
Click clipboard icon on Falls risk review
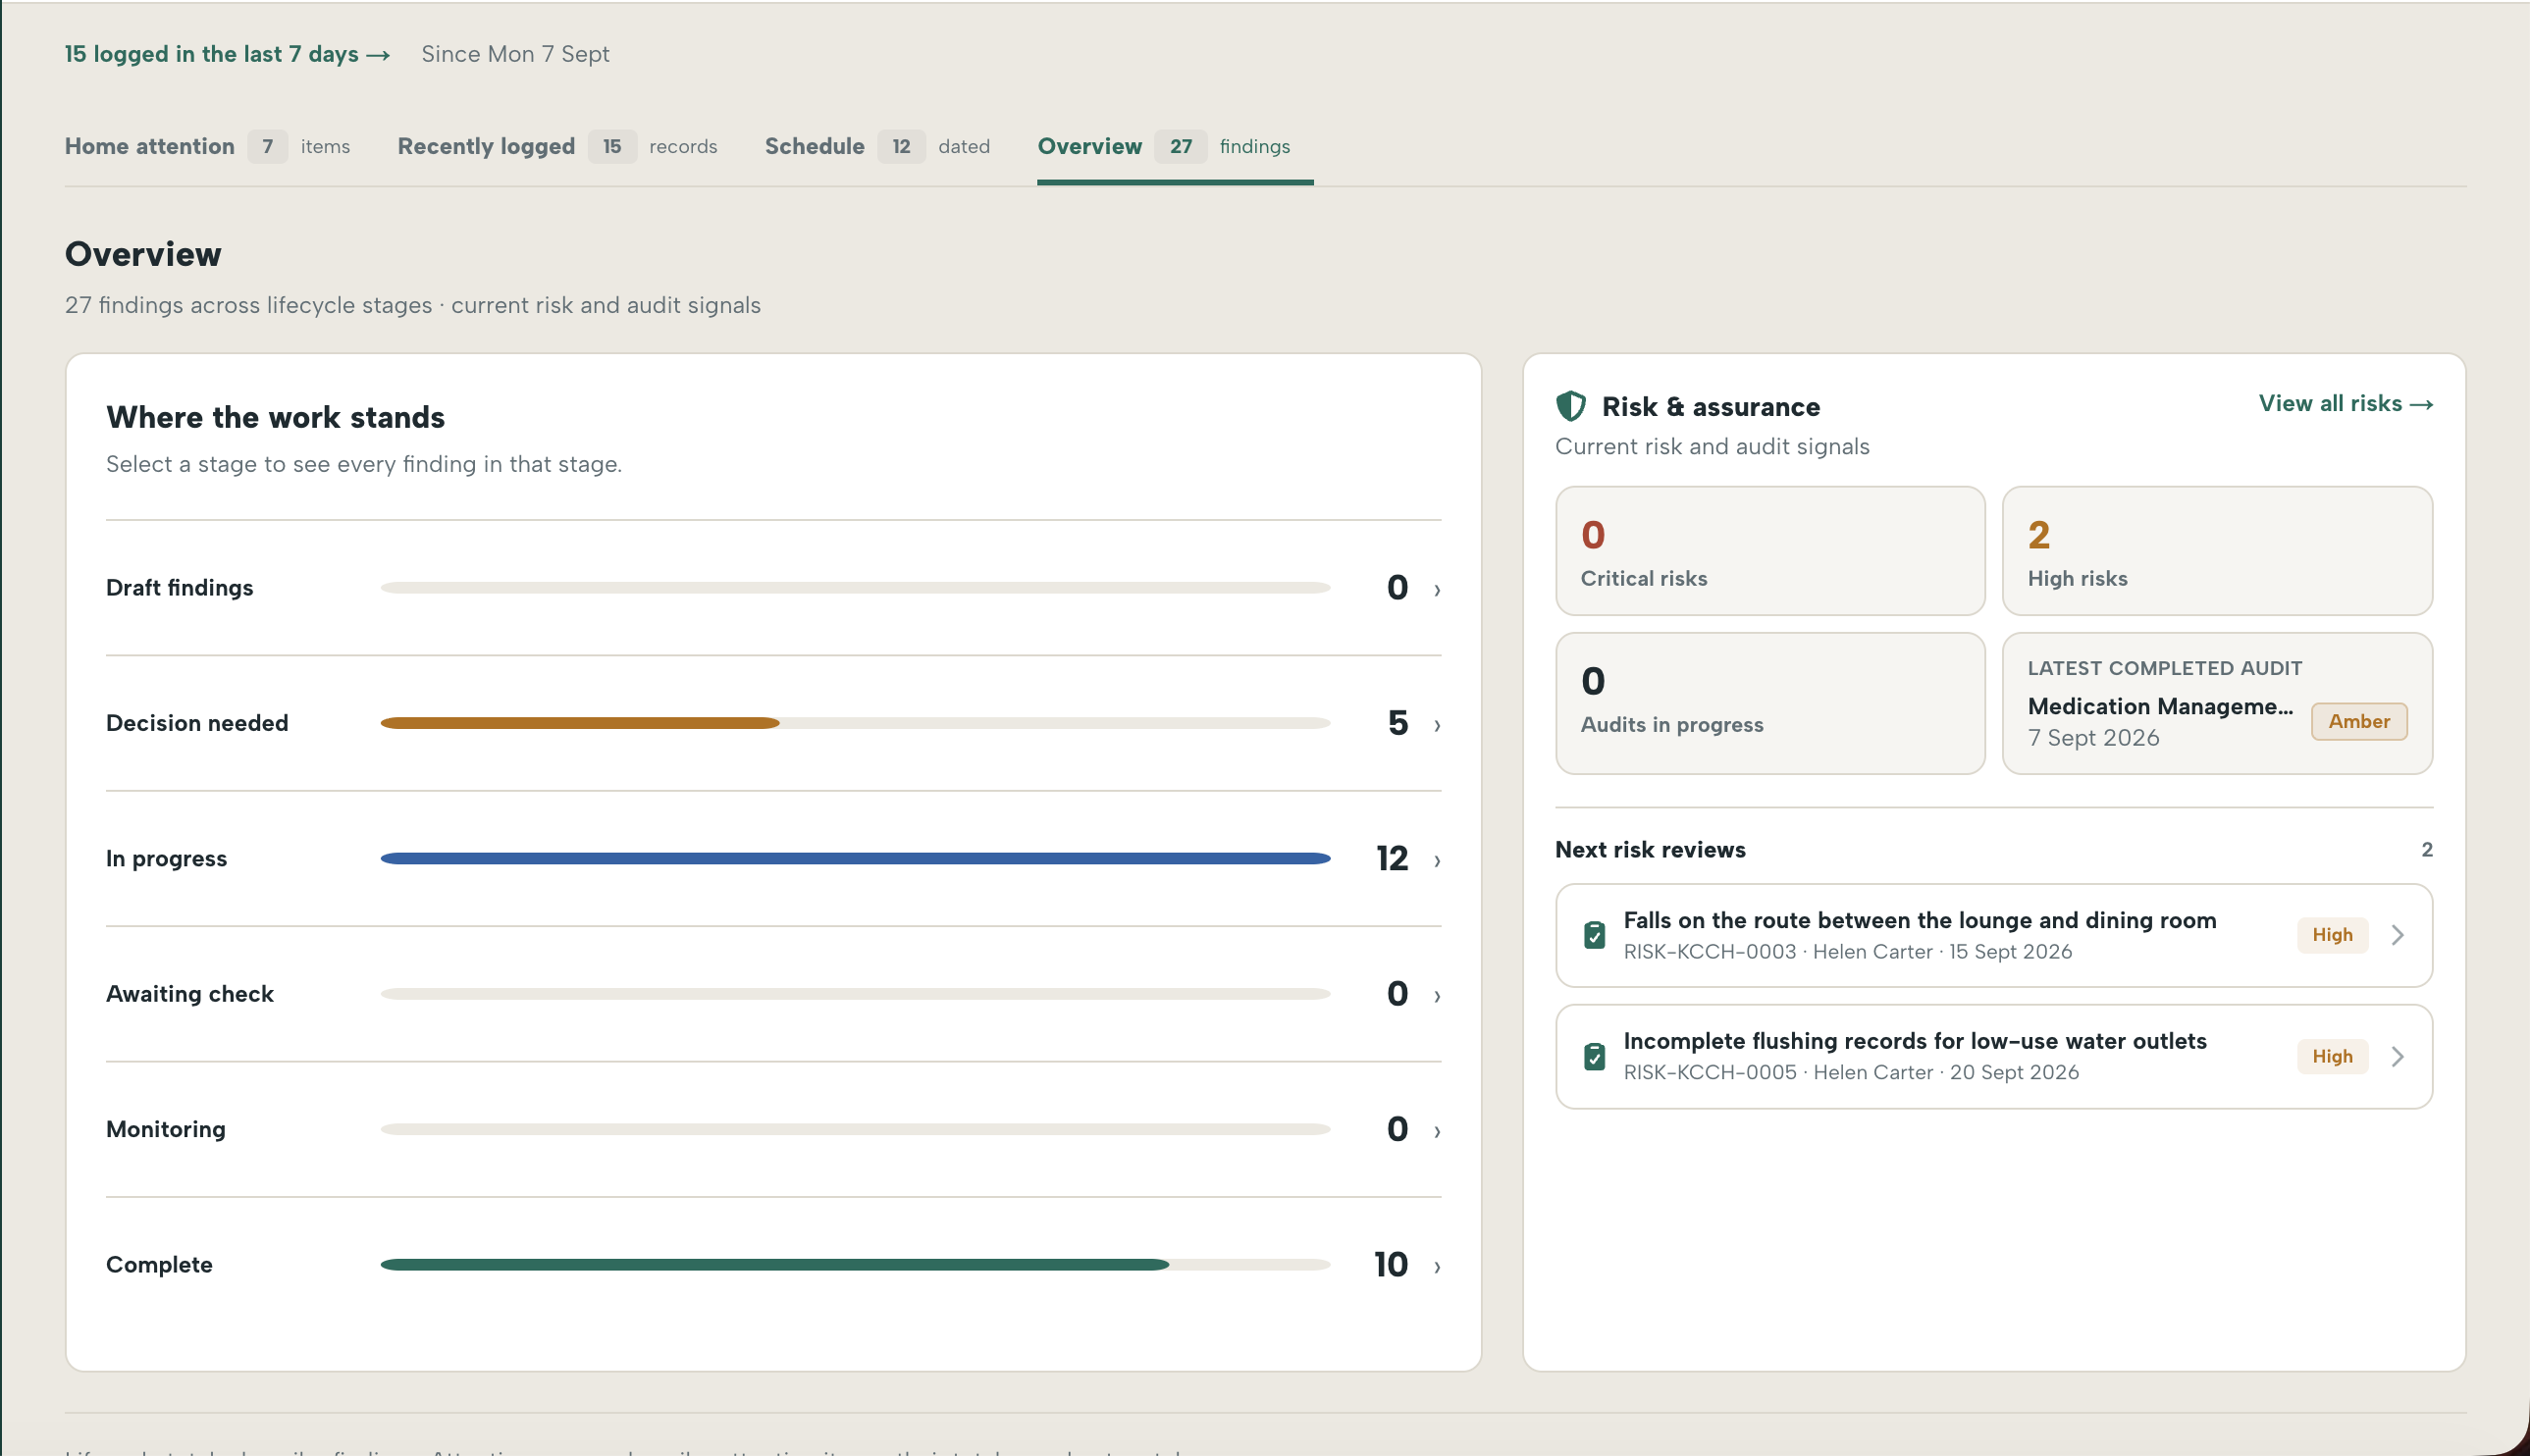[x=1595, y=935]
